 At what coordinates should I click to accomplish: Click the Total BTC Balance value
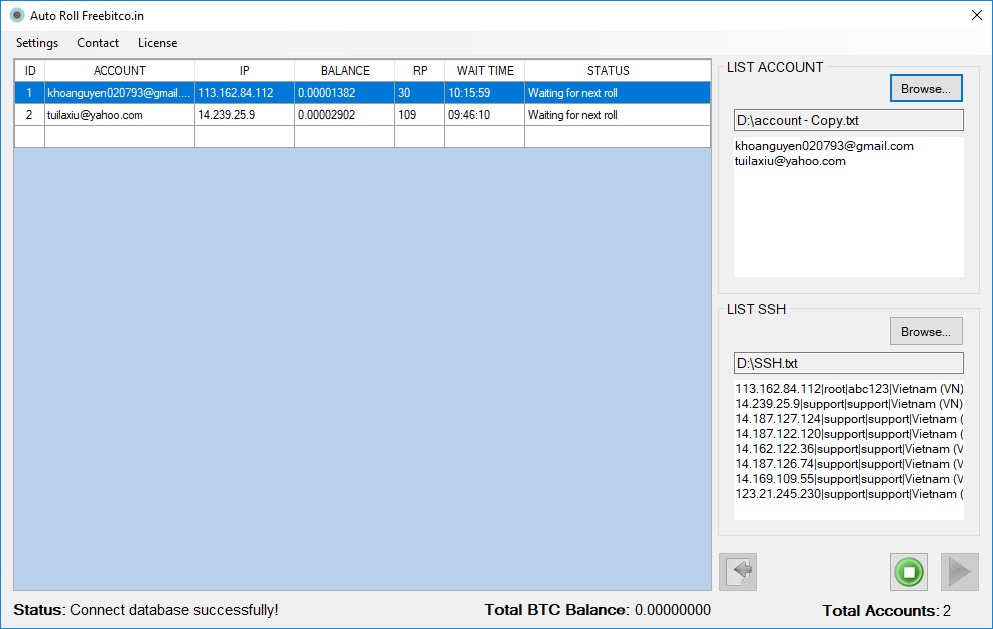click(673, 610)
